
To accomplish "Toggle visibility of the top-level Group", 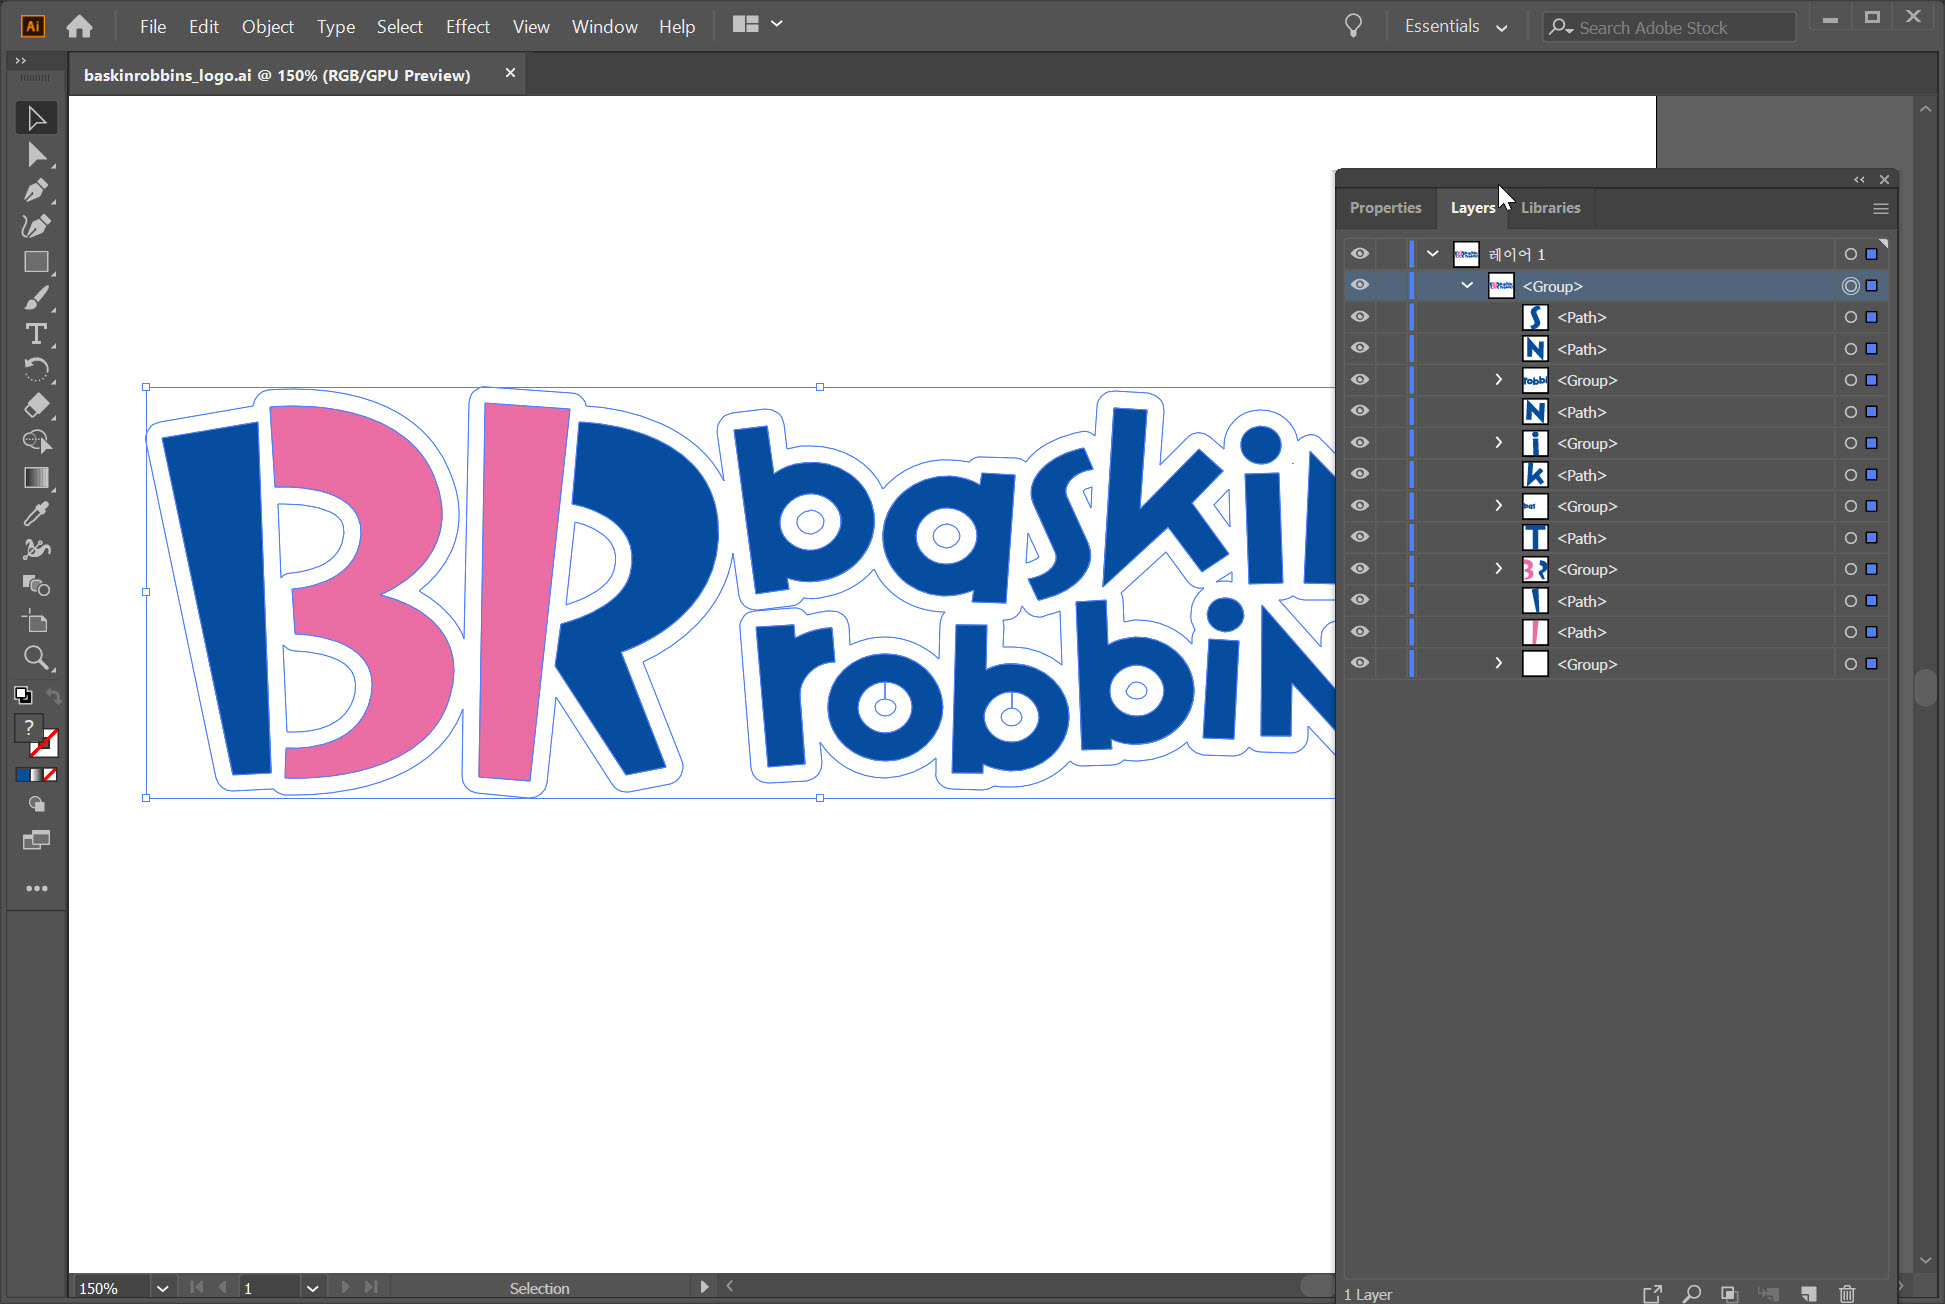I will (x=1360, y=286).
